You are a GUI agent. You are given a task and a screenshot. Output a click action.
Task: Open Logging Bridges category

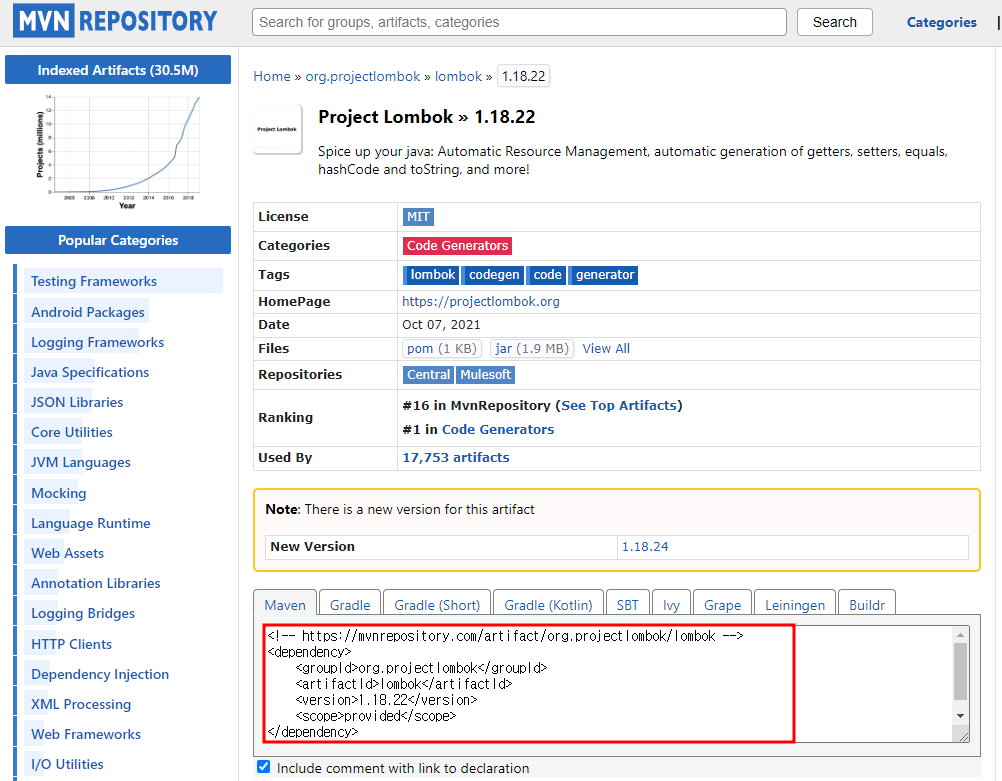click(x=83, y=613)
